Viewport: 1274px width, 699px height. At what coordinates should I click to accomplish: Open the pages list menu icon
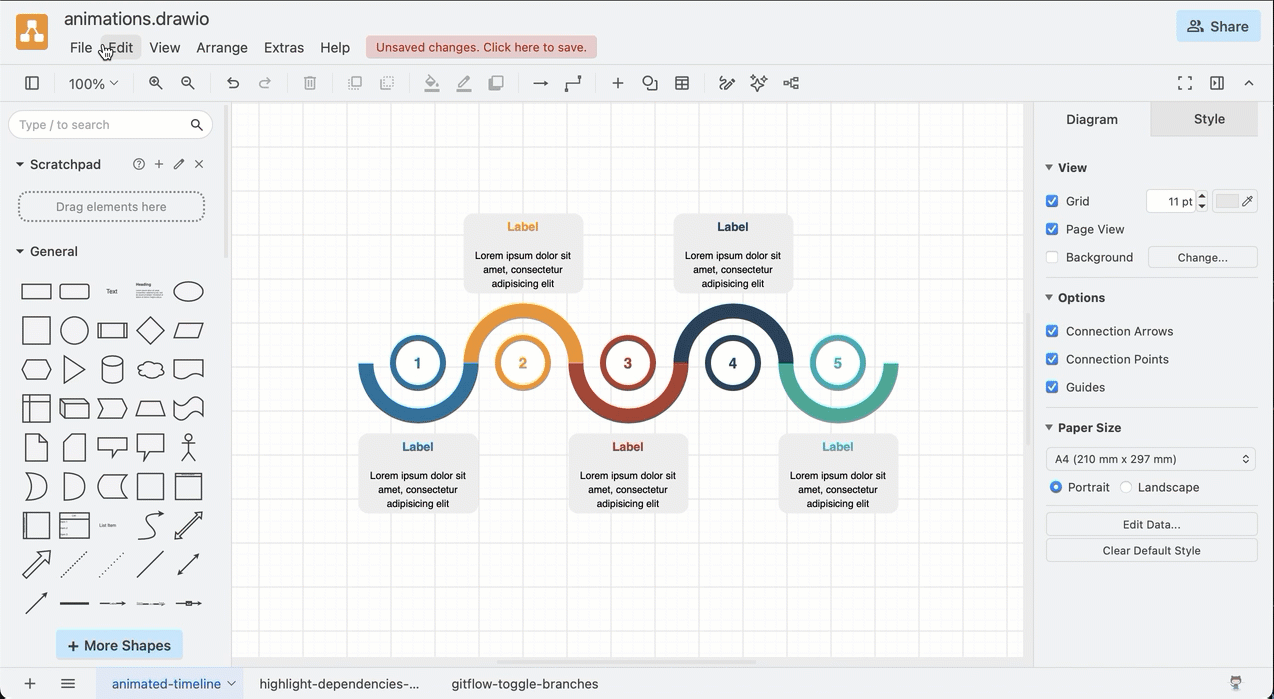point(68,684)
